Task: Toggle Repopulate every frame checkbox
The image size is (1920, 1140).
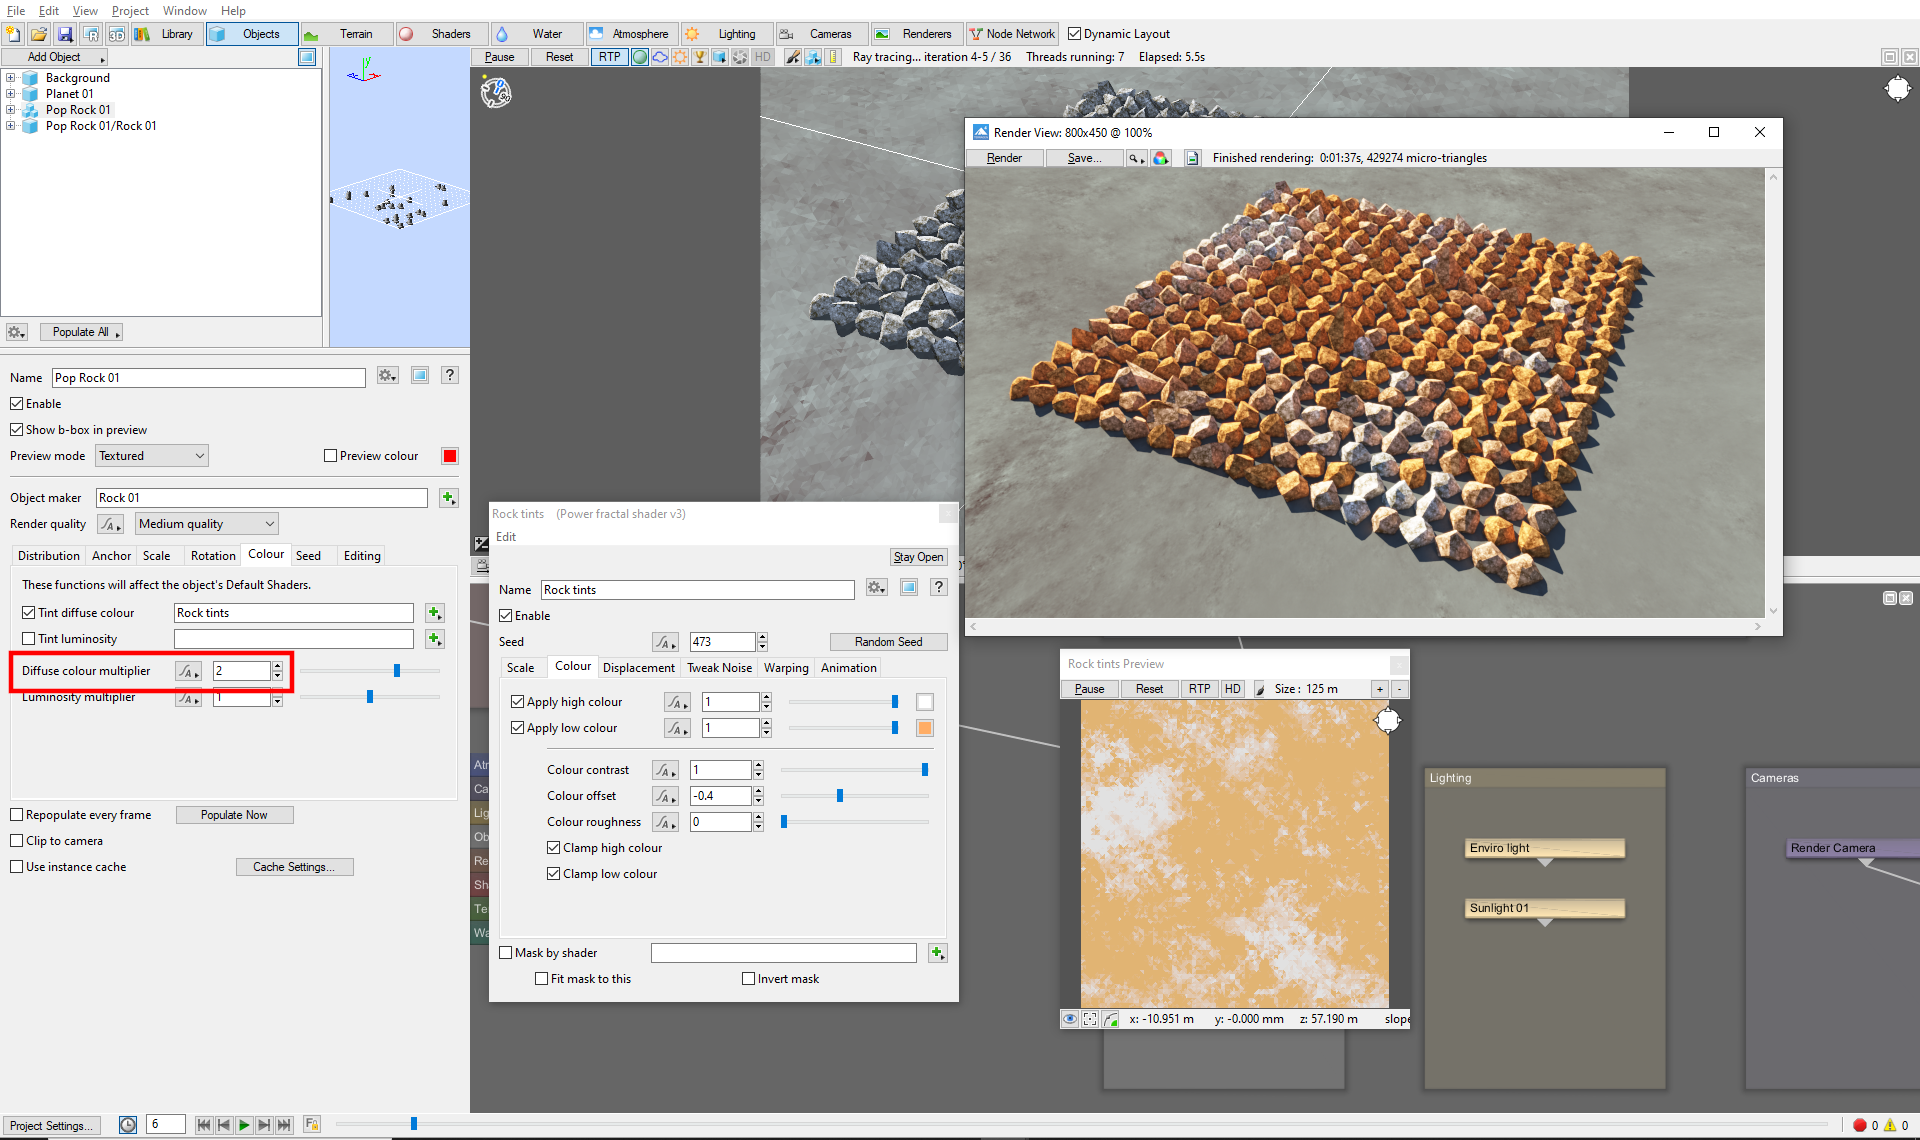Action: [x=17, y=815]
